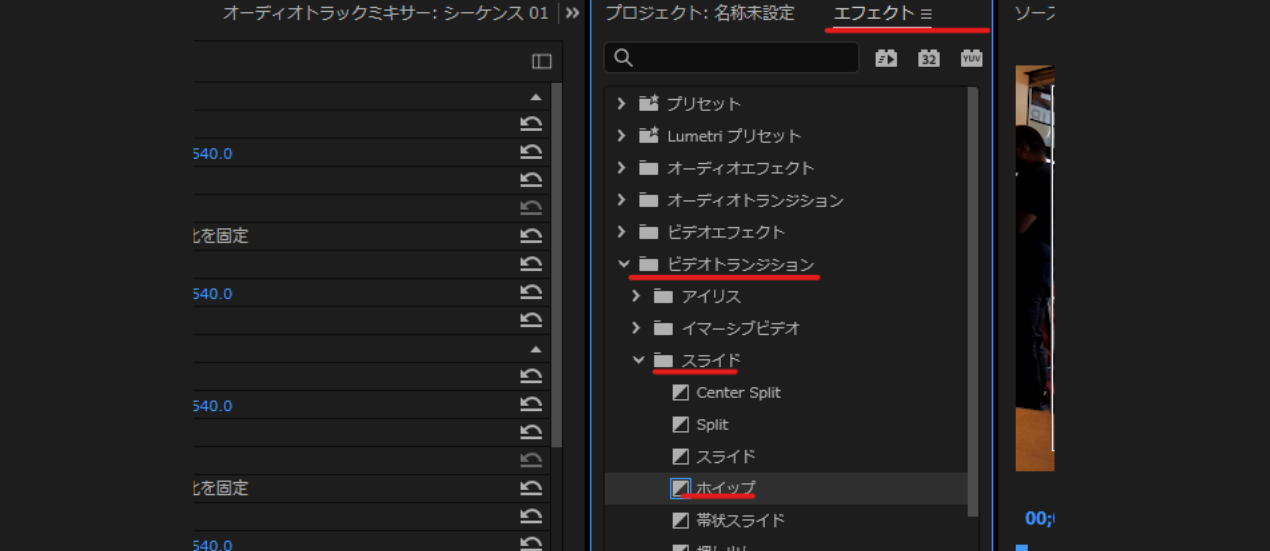The image size is (1270, 551).
Task: Toggle the YUV Effects filter icon
Action: pos(971,58)
